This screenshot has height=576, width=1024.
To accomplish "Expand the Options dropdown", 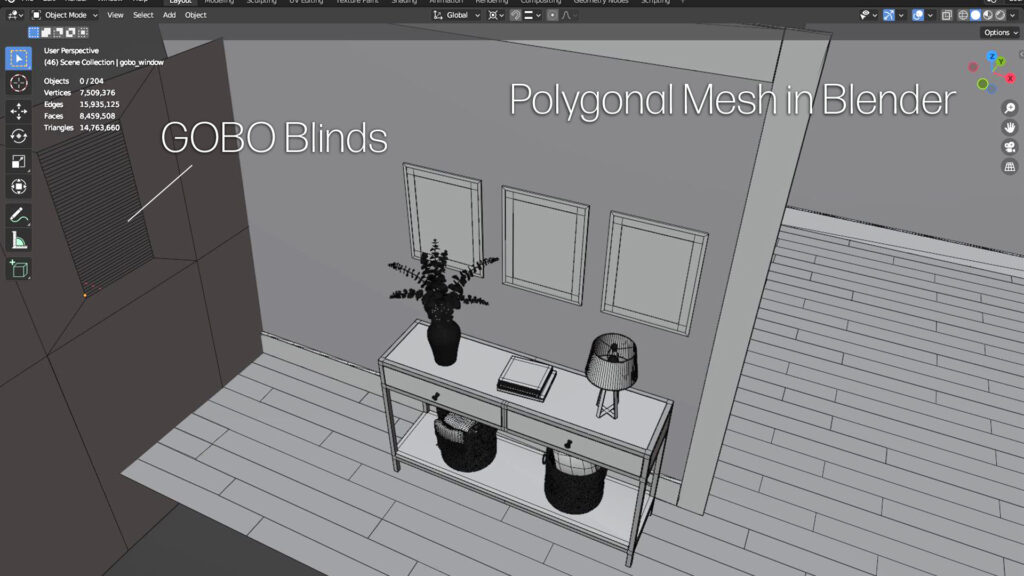I will [1000, 33].
